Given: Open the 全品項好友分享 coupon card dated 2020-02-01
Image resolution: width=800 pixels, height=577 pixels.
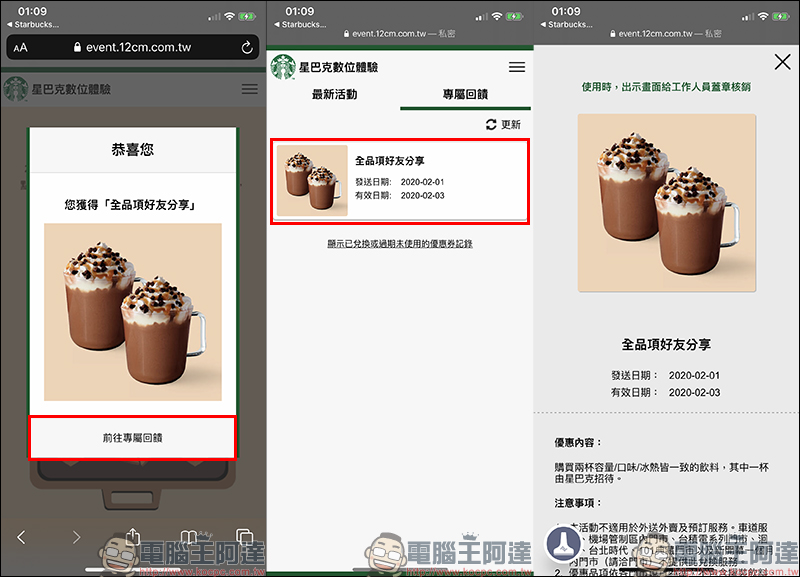Looking at the screenshot, I should [399, 181].
